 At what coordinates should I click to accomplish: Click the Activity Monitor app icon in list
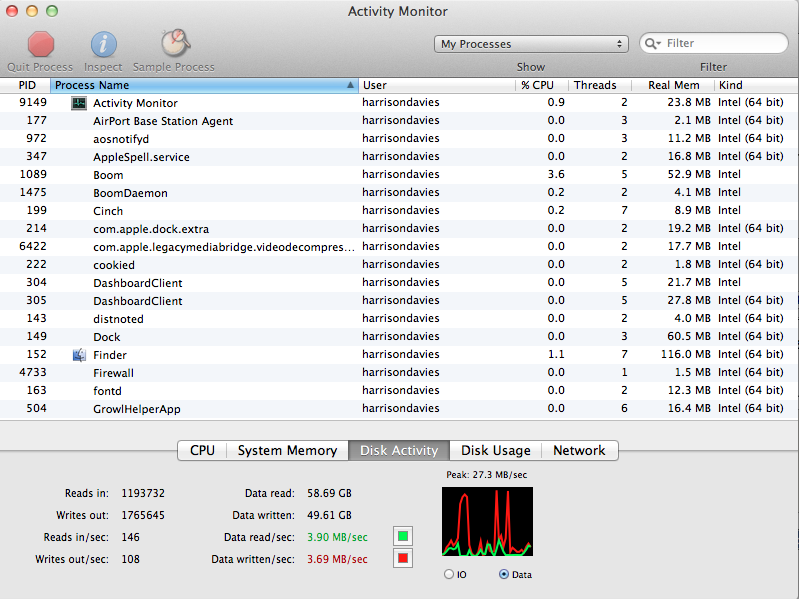(x=78, y=103)
